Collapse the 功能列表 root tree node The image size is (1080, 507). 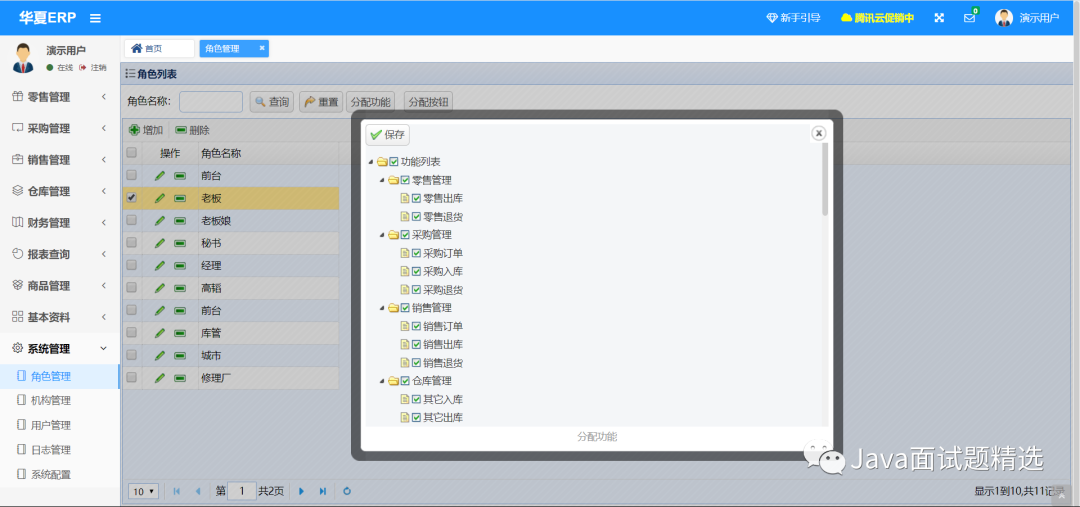coord(371,162)
